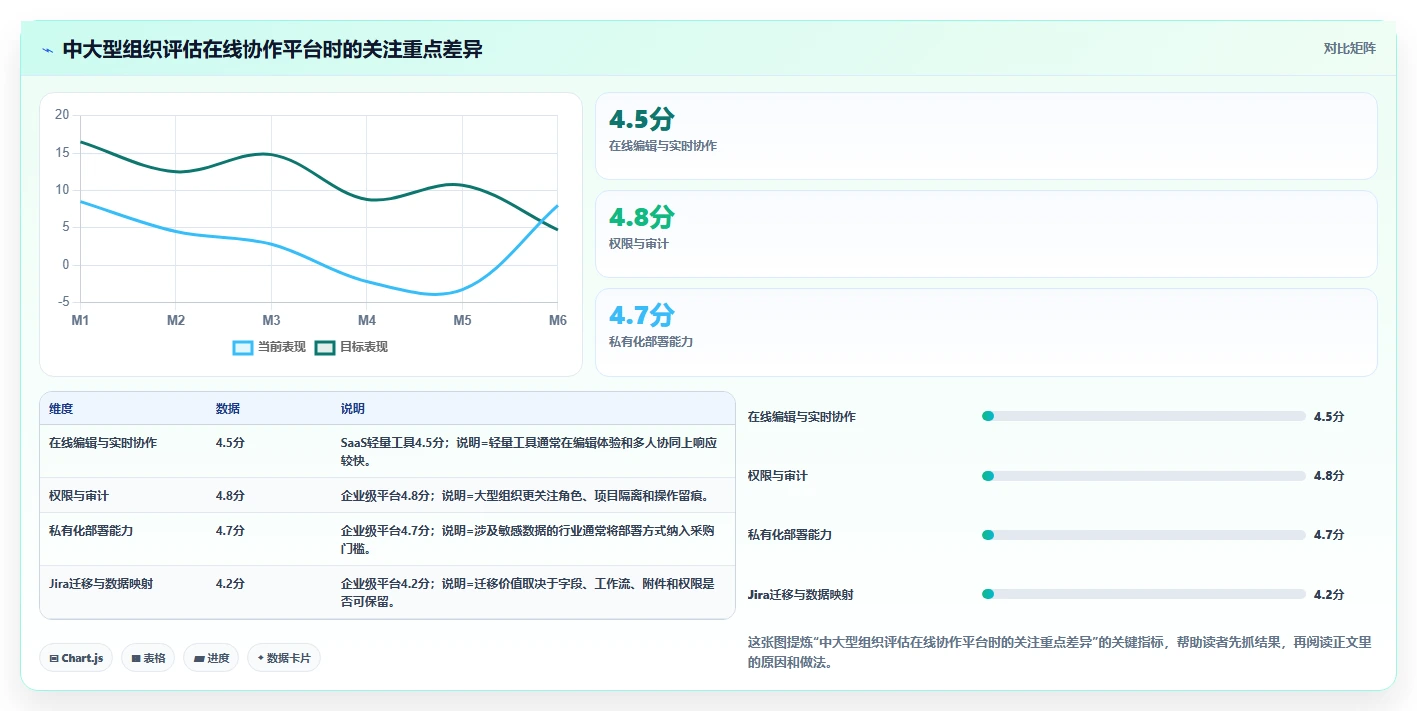Click the M6 axis label on chart

557,320
